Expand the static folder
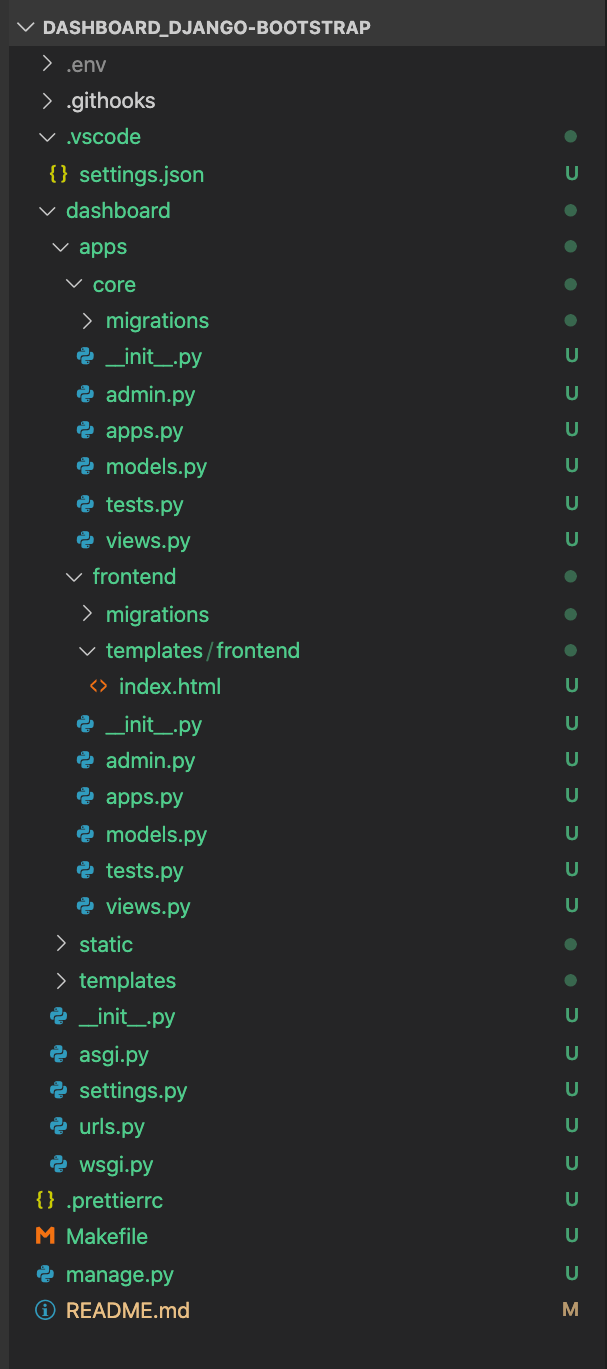 (61, 944)
